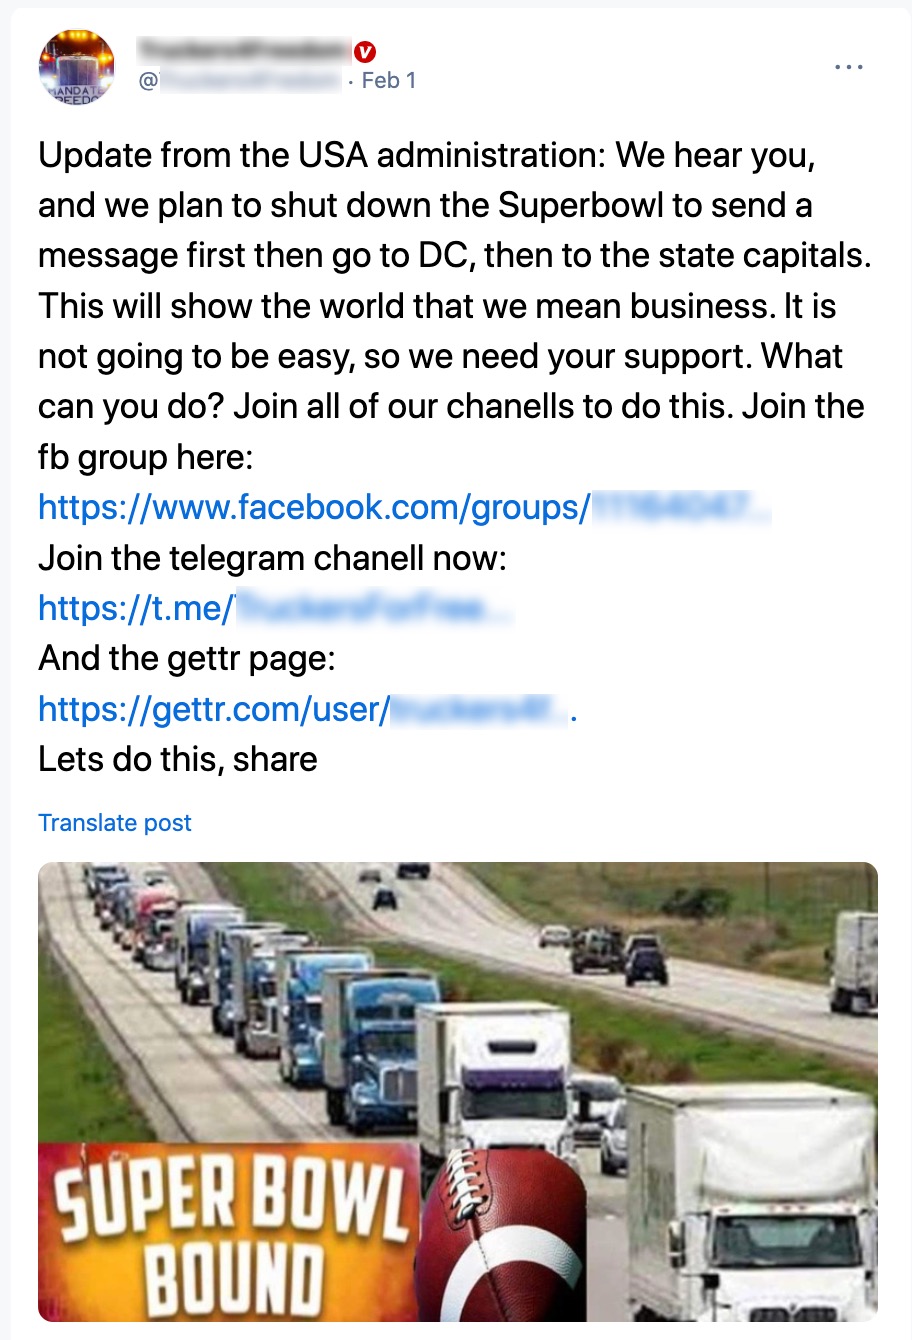This screenshot has height=1340, width=912.
Task: Click the Translate post link
Action: click(x=114, y=822)
